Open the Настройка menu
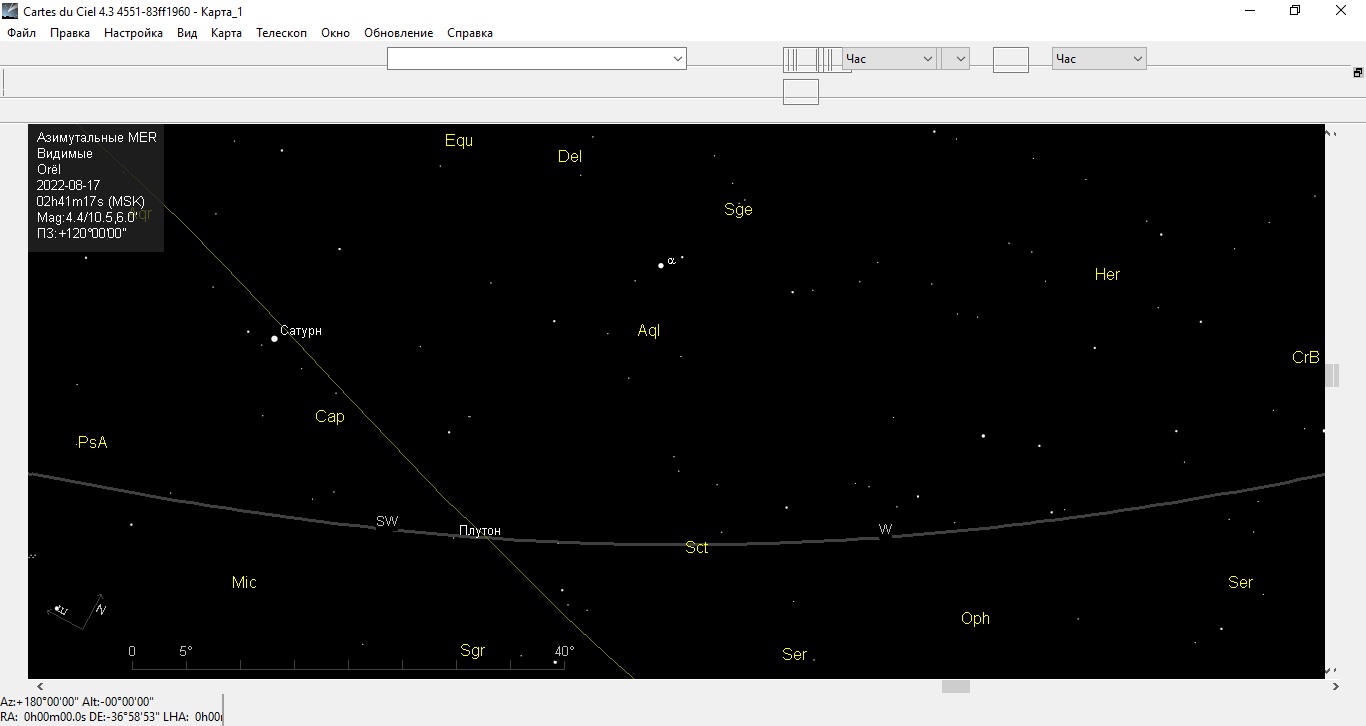Image resolution: width=1366 pixels, height=726 pixels. [133, 33]
